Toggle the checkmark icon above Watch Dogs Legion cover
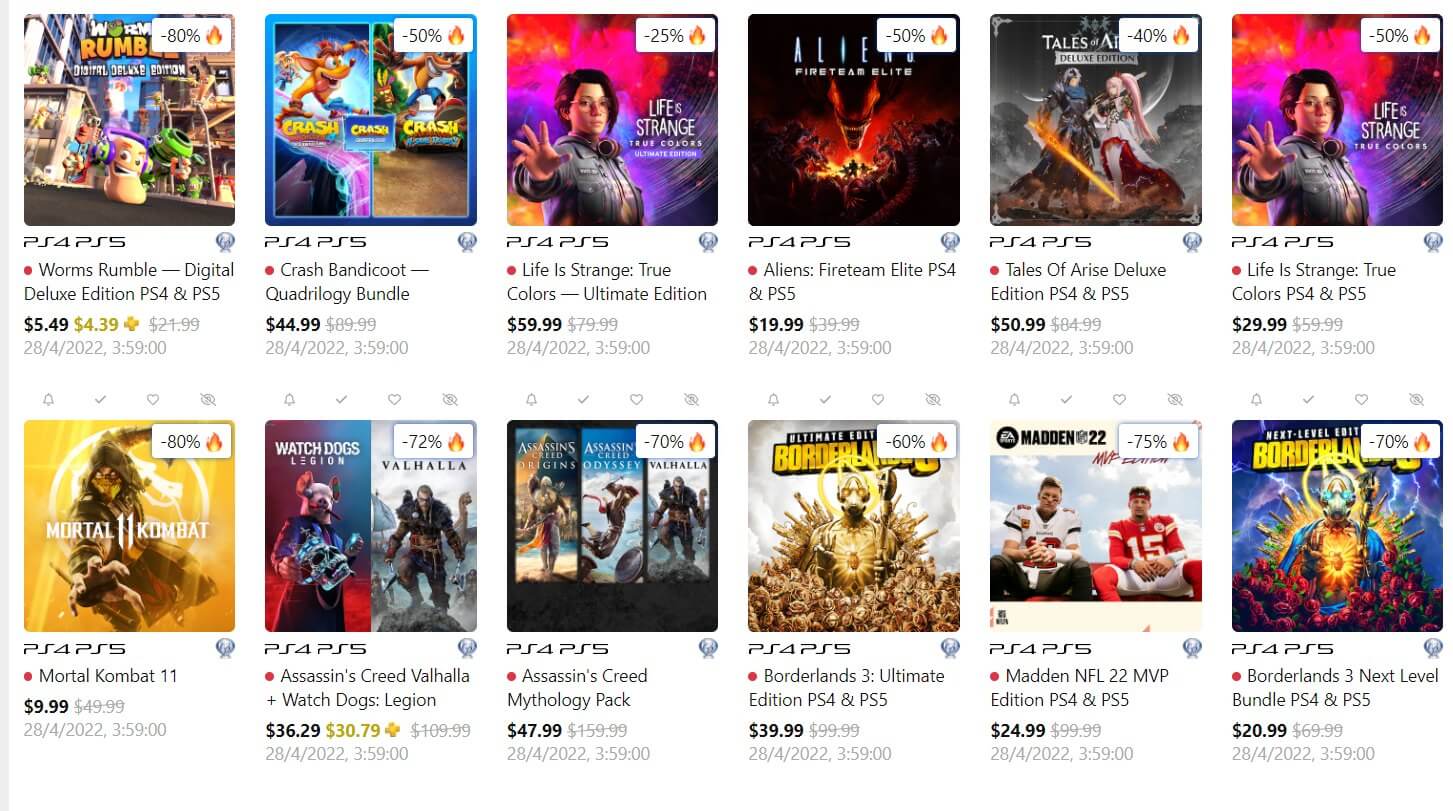Screen dimensions: 1453x811 click(341, 399)
